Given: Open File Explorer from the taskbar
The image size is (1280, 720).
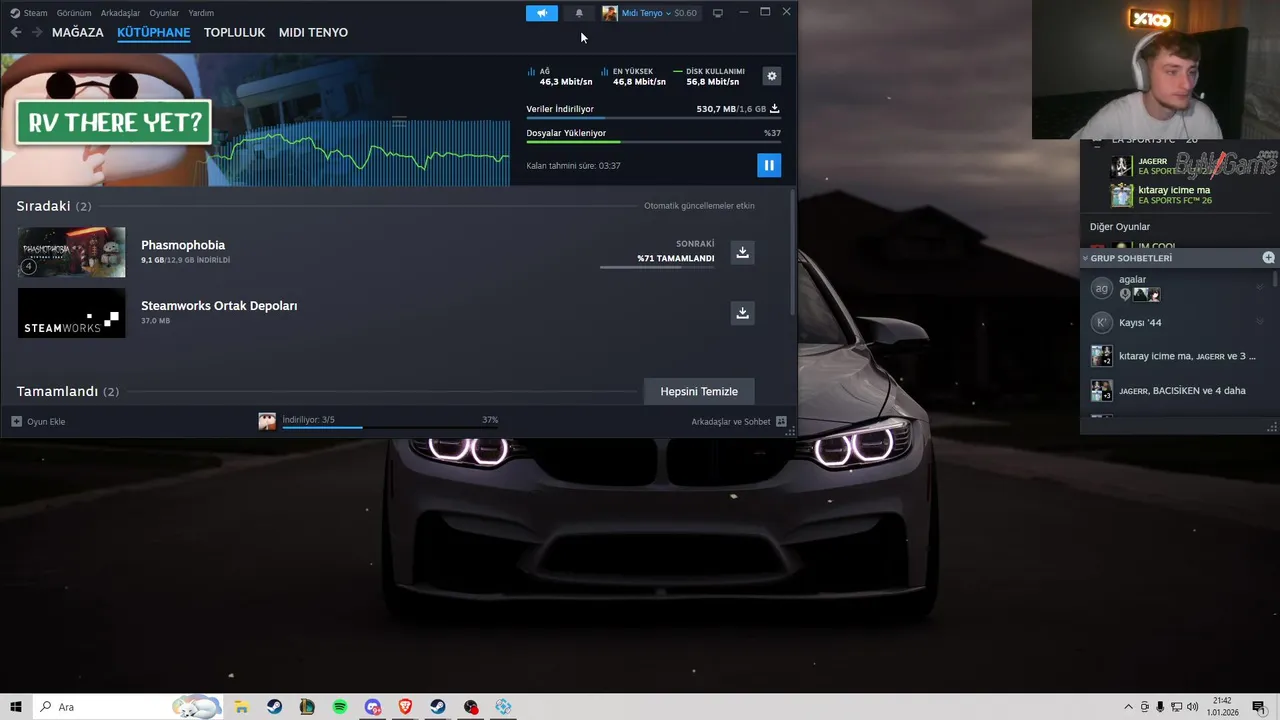Looking at the screenshot, I should tap(241, 707).
